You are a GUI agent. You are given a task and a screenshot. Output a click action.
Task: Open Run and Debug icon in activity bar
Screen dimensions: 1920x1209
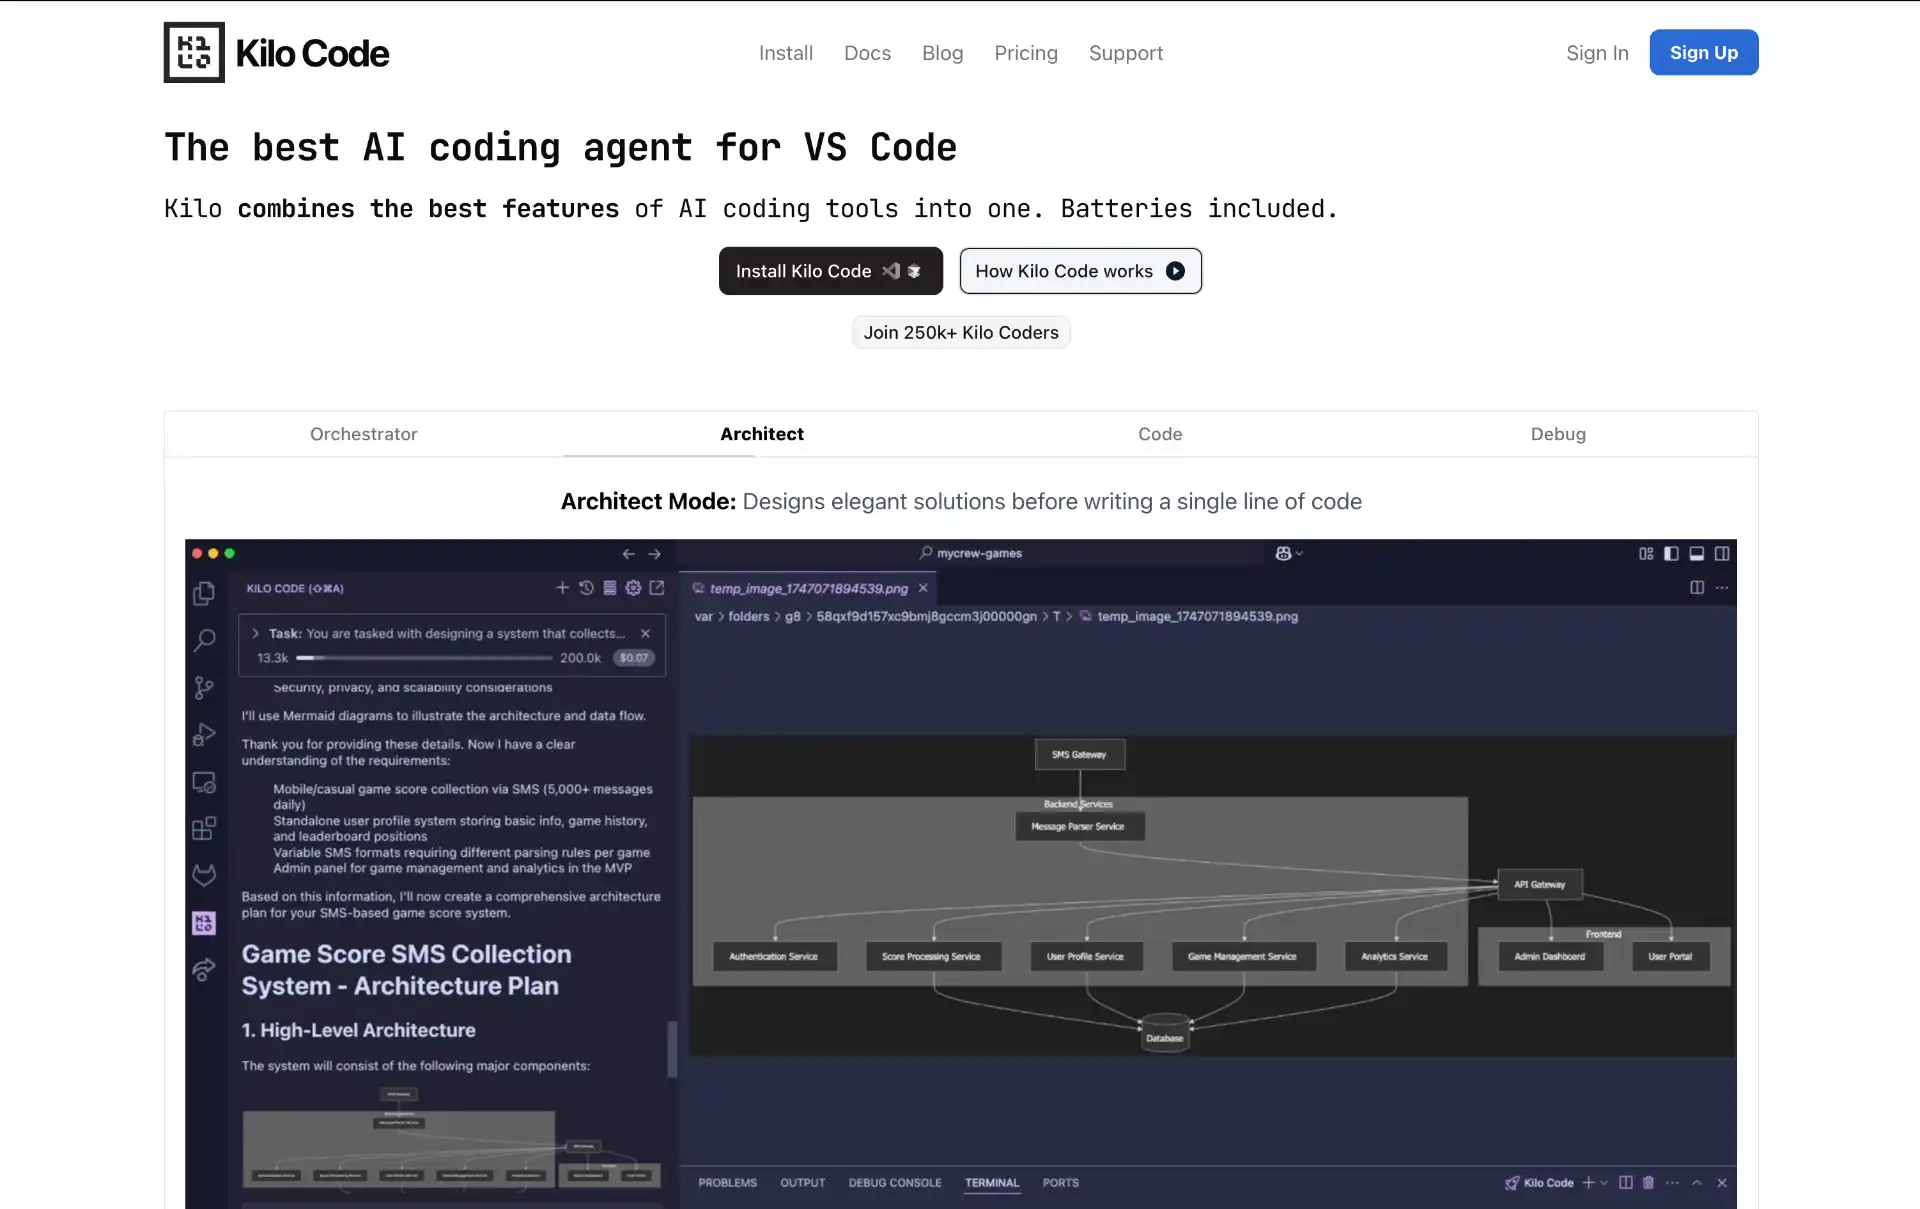coord(204,735)
